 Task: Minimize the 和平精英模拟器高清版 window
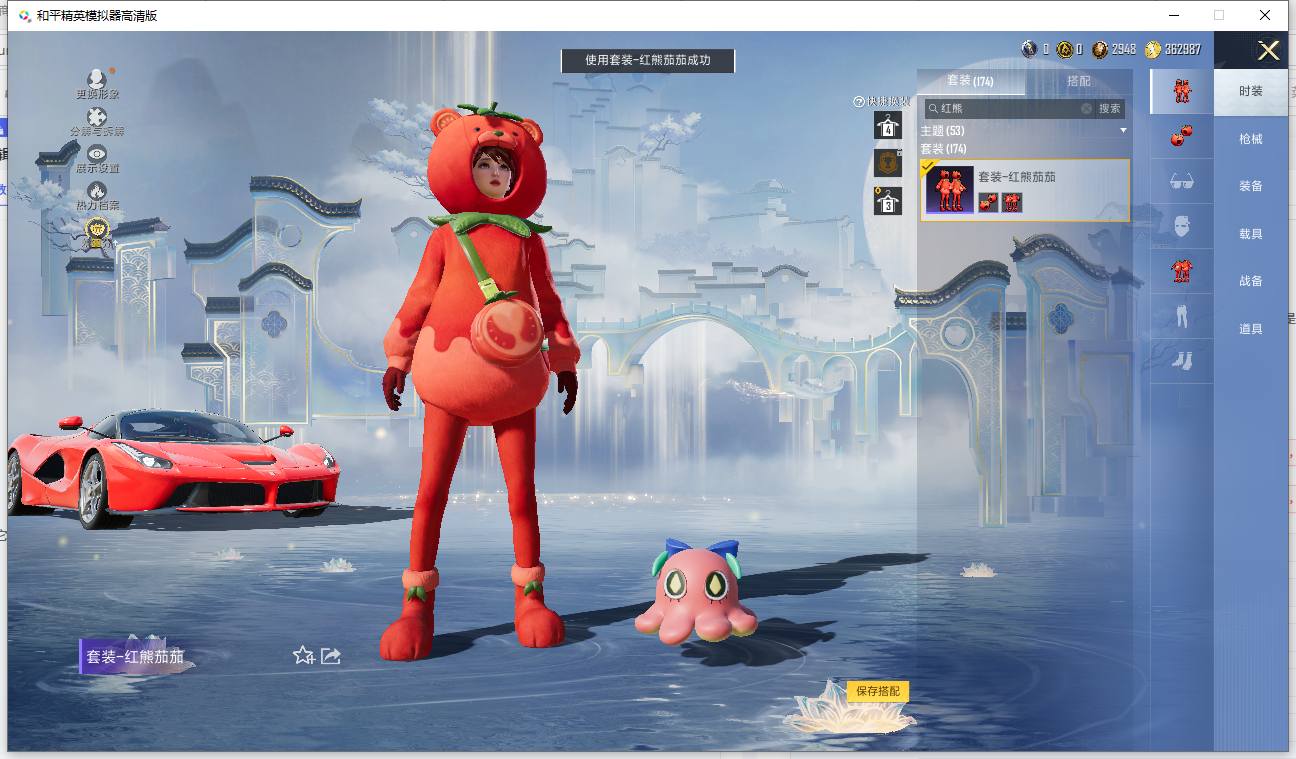[1173, 15]
